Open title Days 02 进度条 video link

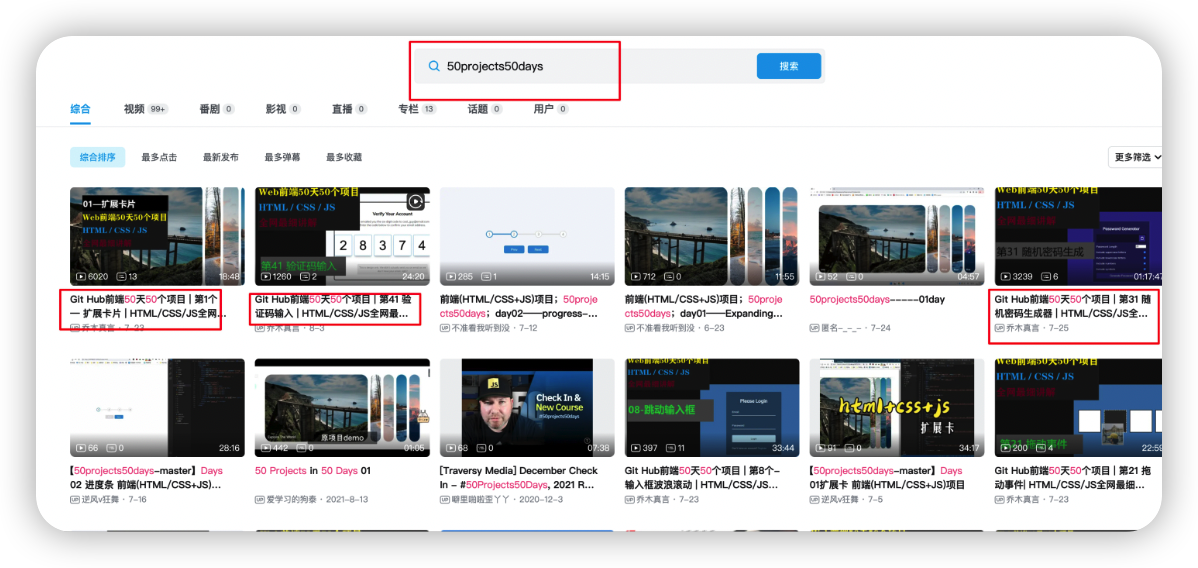click(147, 478)
